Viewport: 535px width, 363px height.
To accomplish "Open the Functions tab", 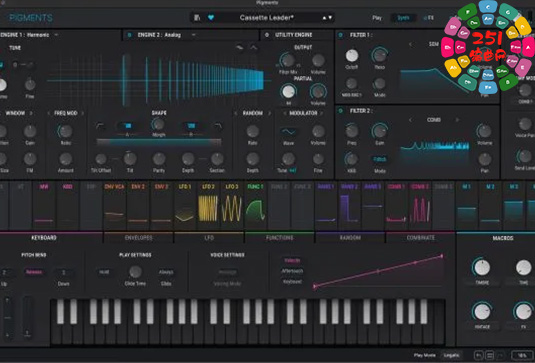I will pyautogui.click(x=279, y=237).
